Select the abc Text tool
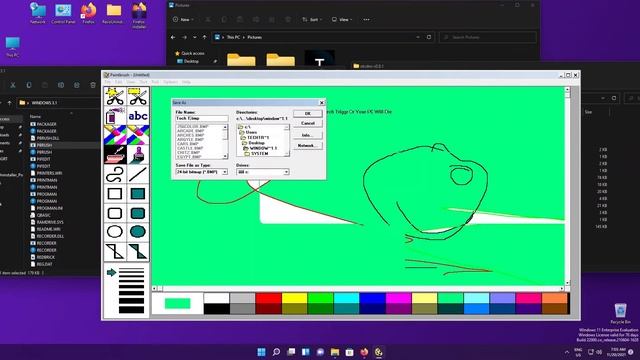The image size is (640, 360). (x=138, y=116)
